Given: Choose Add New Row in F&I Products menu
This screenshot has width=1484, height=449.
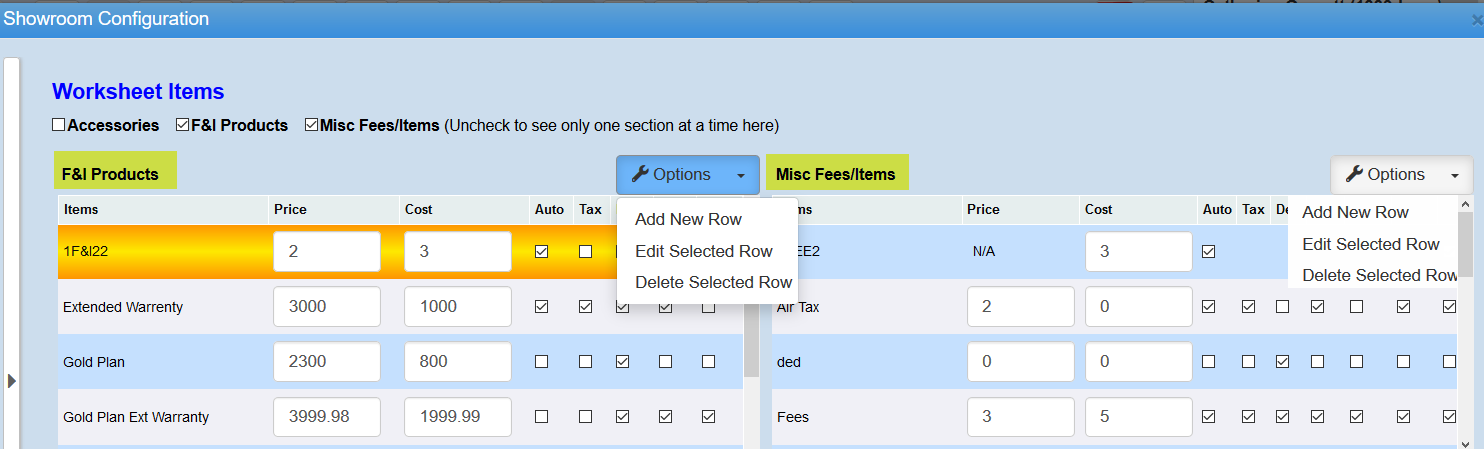Looking at the screenshot, I should 688,219.
